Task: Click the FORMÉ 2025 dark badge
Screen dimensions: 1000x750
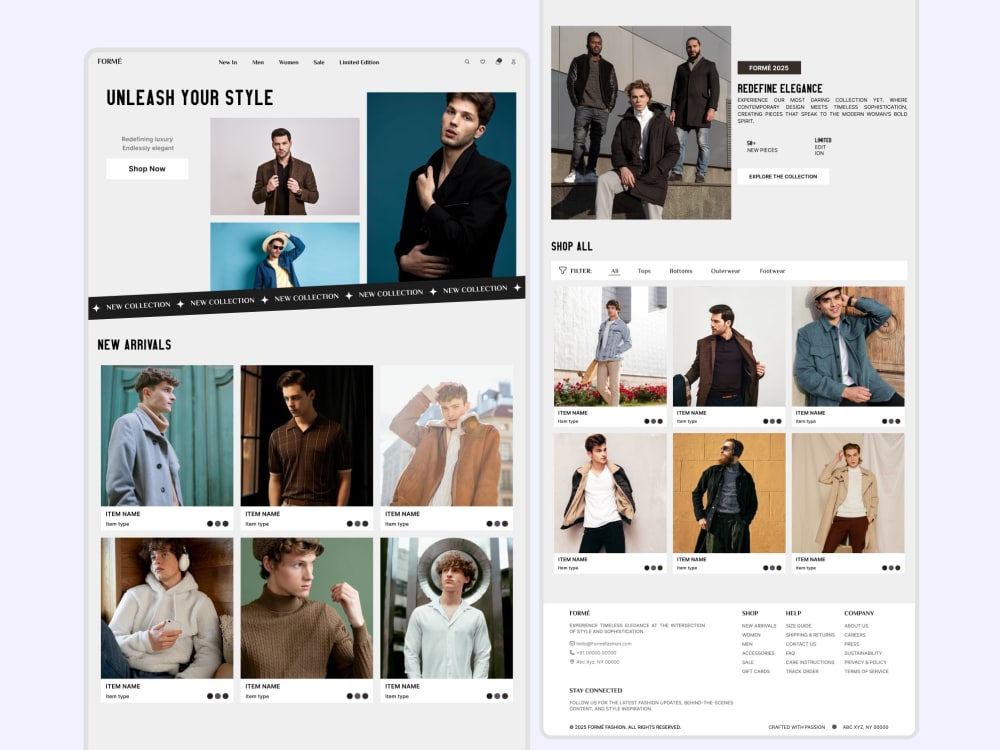Action: (x=769, y=68)
